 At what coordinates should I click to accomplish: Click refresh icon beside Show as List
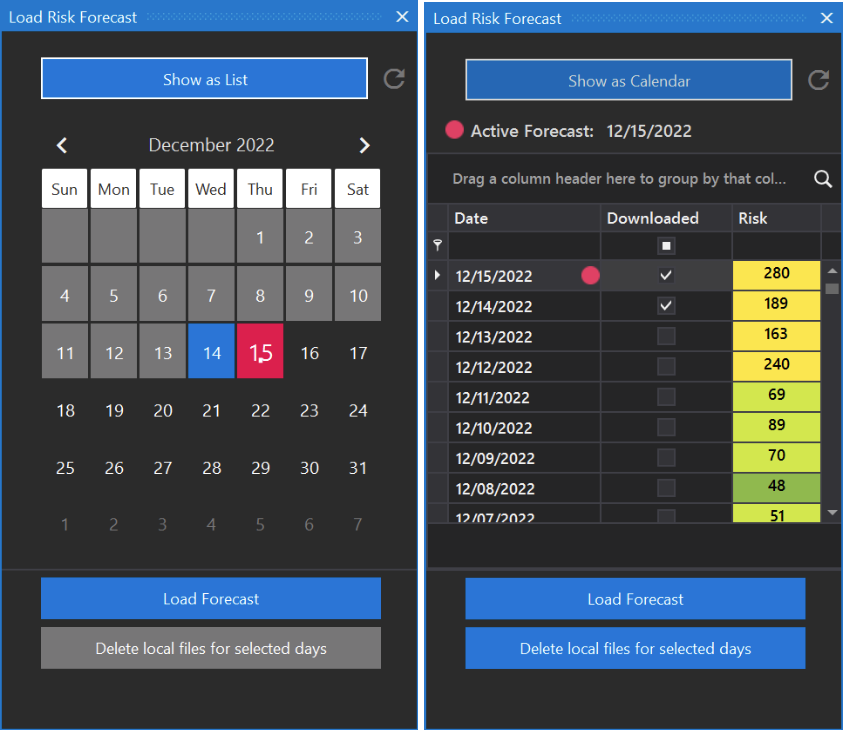(x=395, y=80)
